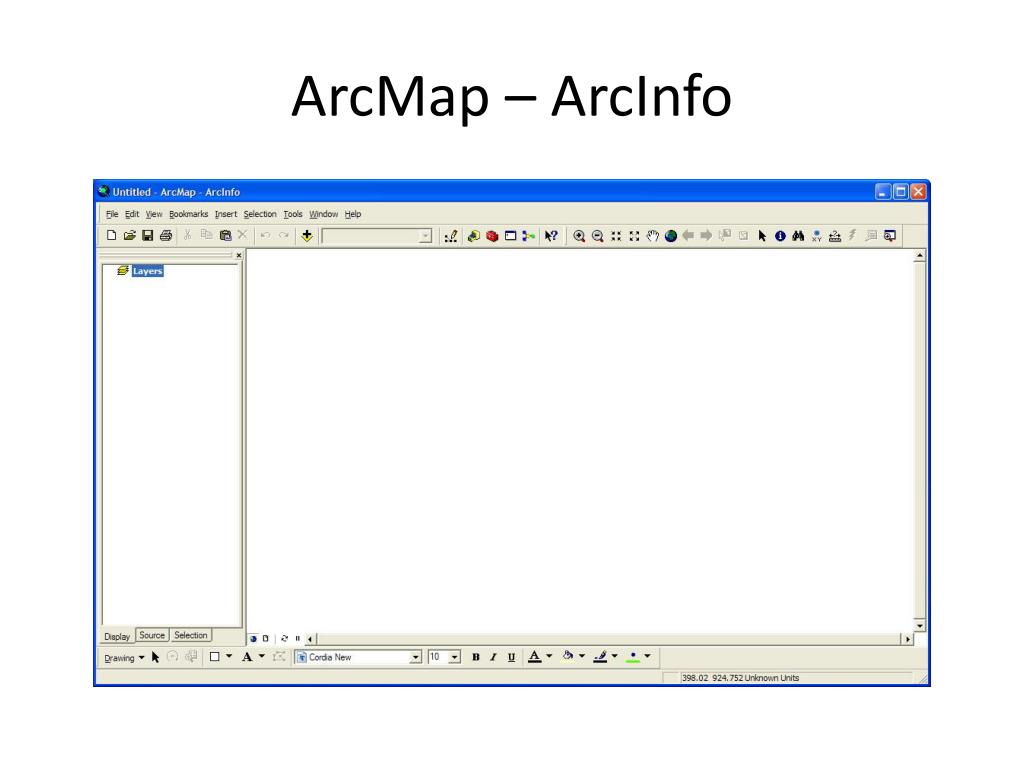Viewport: 1024px width, 768px height.
Task: Click Select Elements arrow in Drawing toolbar
Action: click(x=155, y=657)
